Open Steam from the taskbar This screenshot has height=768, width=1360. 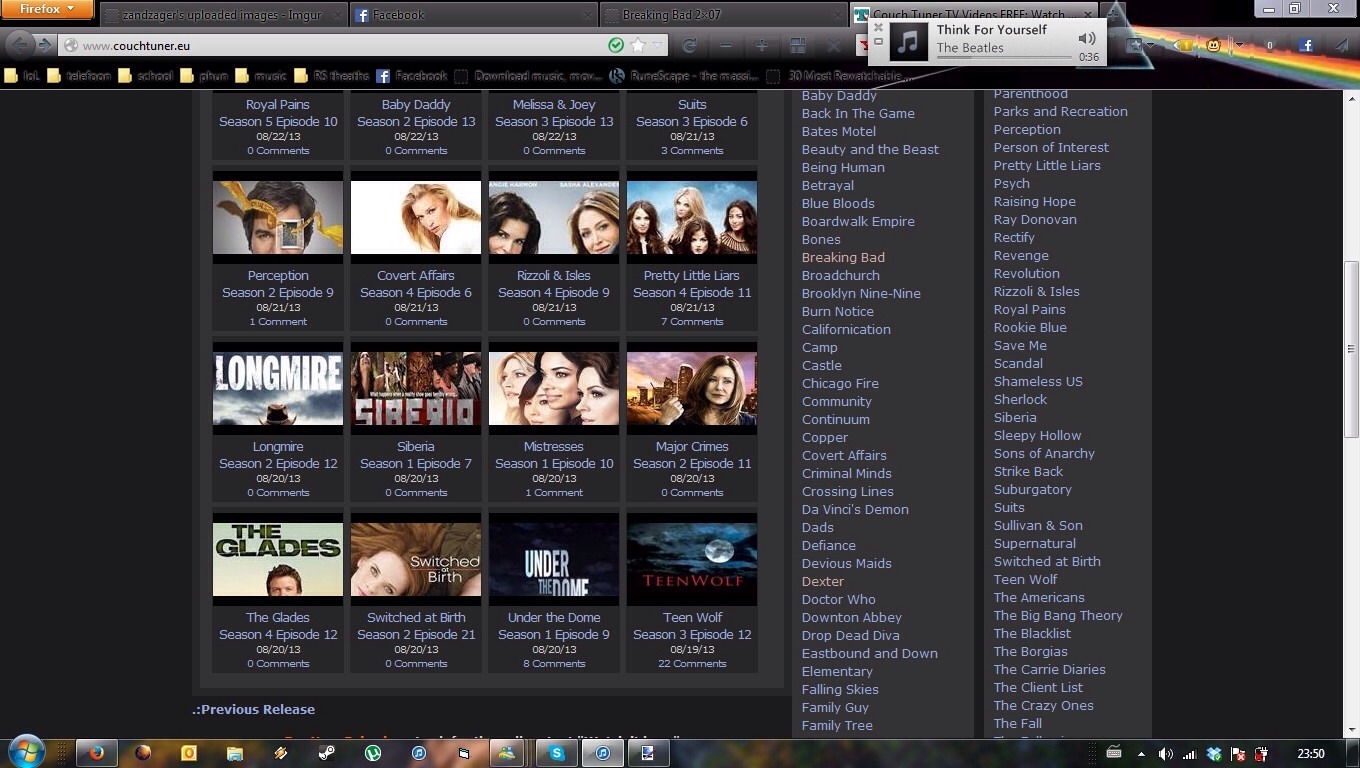[327, 753]
